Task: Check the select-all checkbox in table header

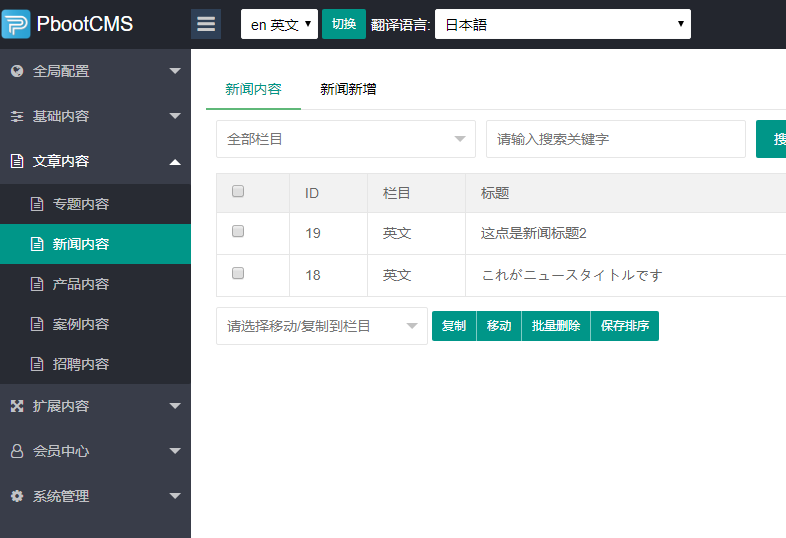Action: [238, 192]
